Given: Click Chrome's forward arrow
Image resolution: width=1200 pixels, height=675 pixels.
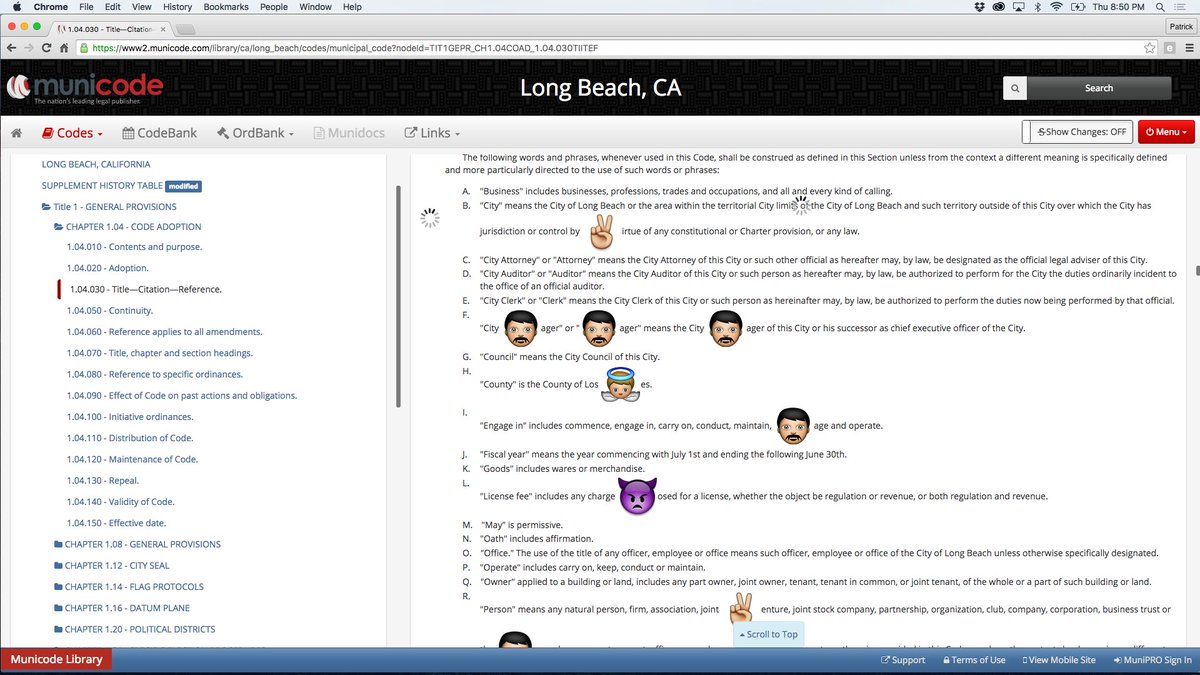Looking at the screenshot, I should [30, 47].
